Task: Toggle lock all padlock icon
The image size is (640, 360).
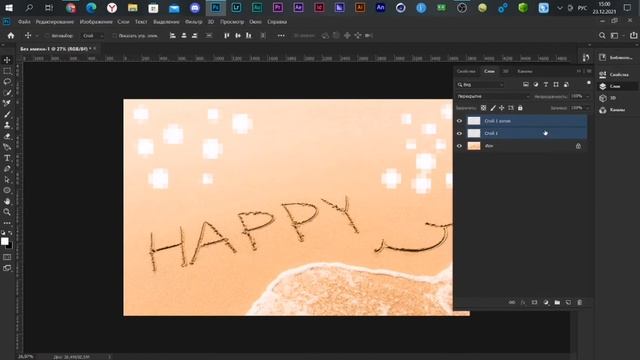Action: (520, 108)
